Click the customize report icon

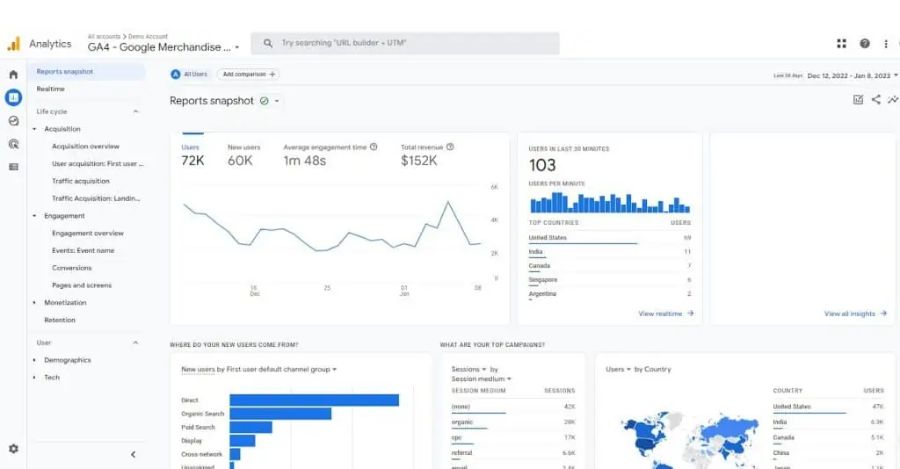coord(858,100)
